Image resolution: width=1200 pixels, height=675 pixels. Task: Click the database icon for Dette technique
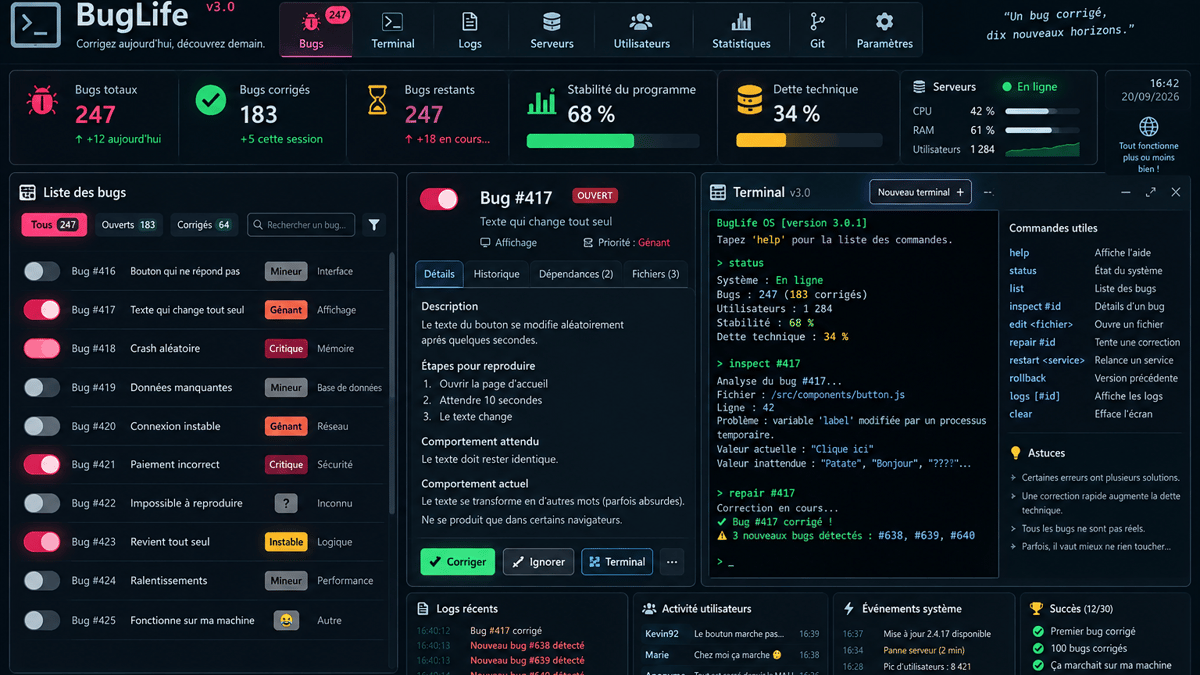coord(750,100)
